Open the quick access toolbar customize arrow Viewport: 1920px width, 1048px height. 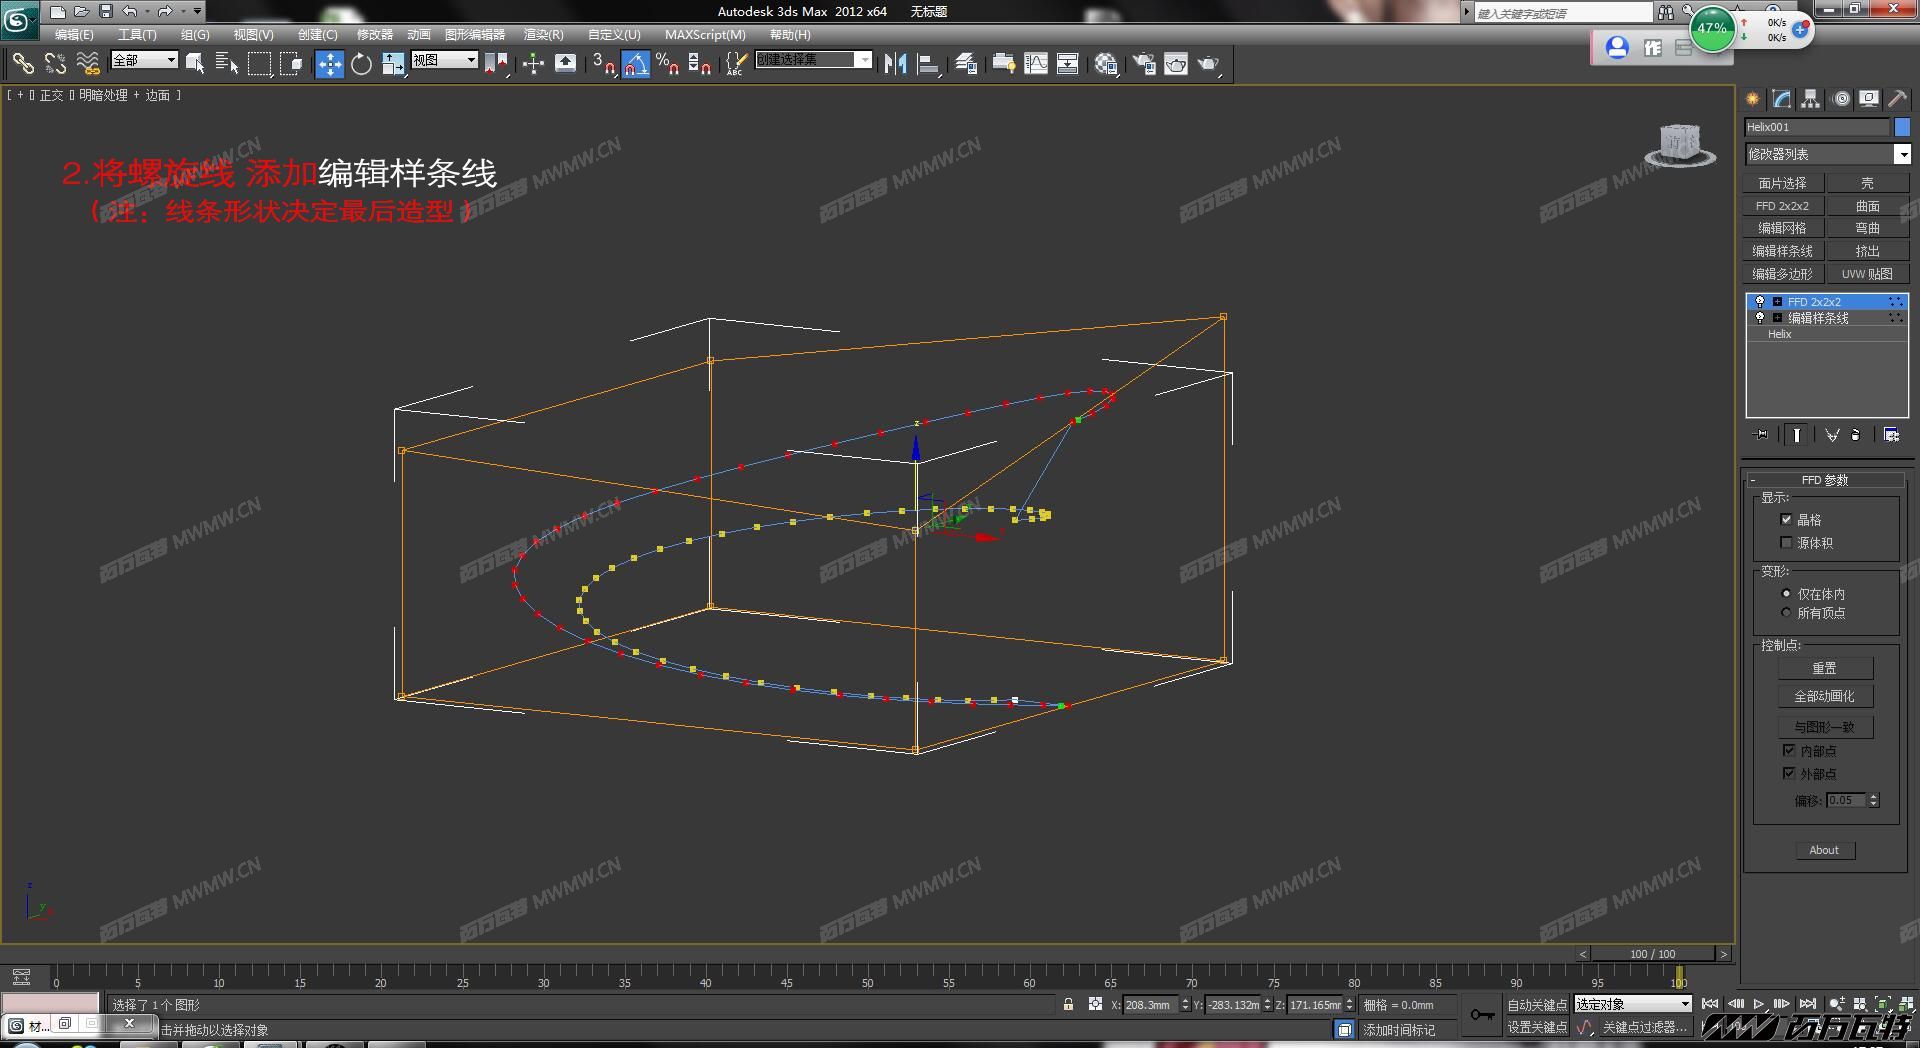tap(197, 11)
